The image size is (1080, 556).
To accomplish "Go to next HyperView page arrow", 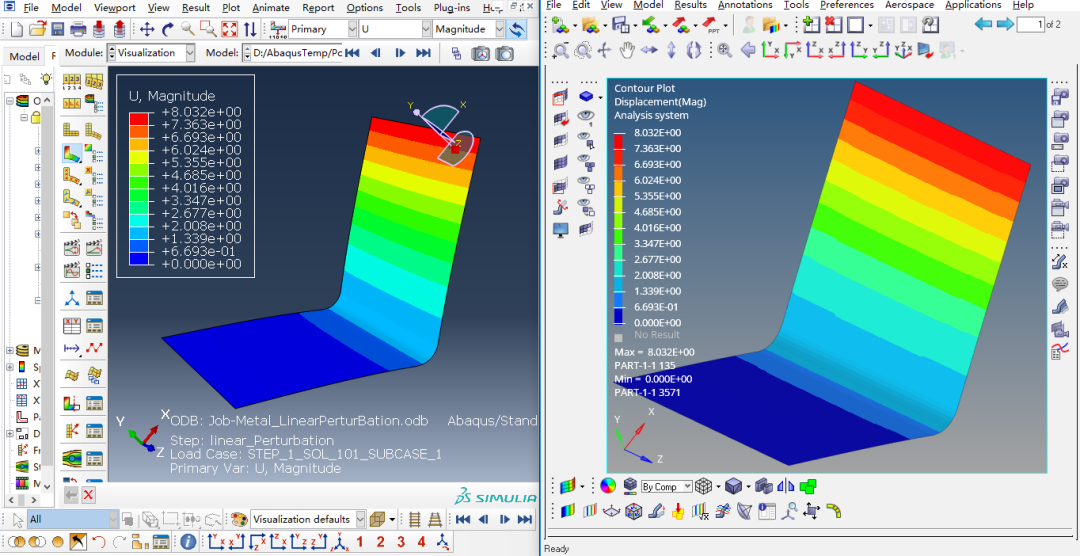I will click(x=1005, y=25).
